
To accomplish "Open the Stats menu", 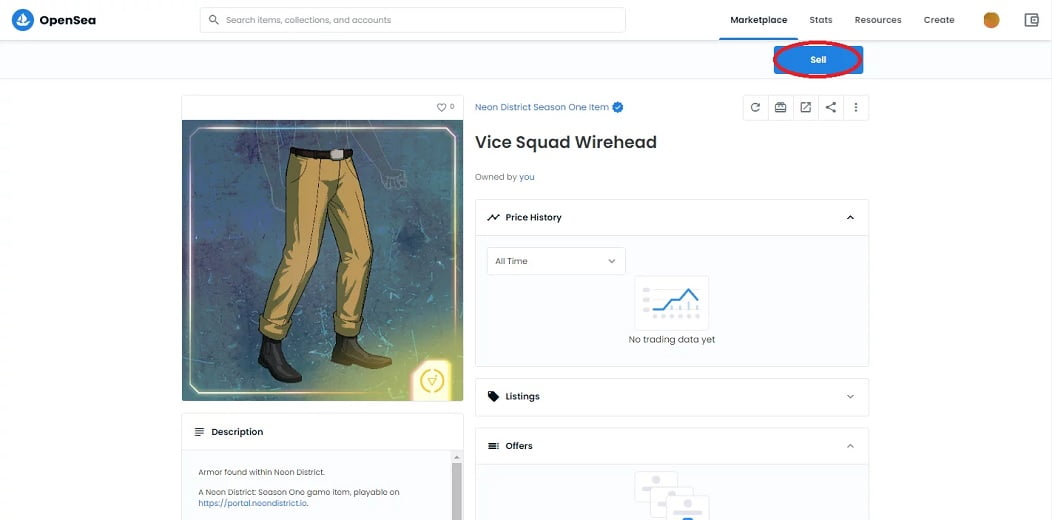I will point(821,20).
